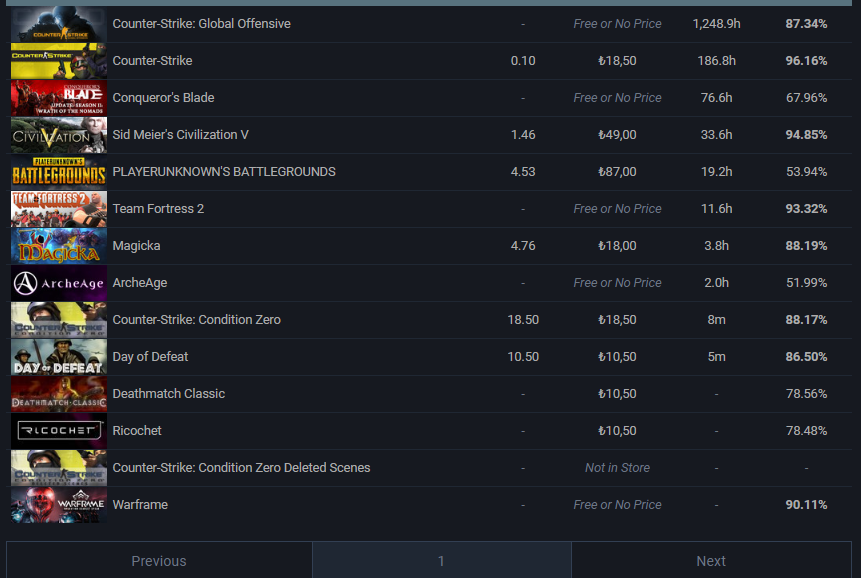Go to the Previous page
The width and height of the screenshot is (861, 578).
tap(159, 561)
